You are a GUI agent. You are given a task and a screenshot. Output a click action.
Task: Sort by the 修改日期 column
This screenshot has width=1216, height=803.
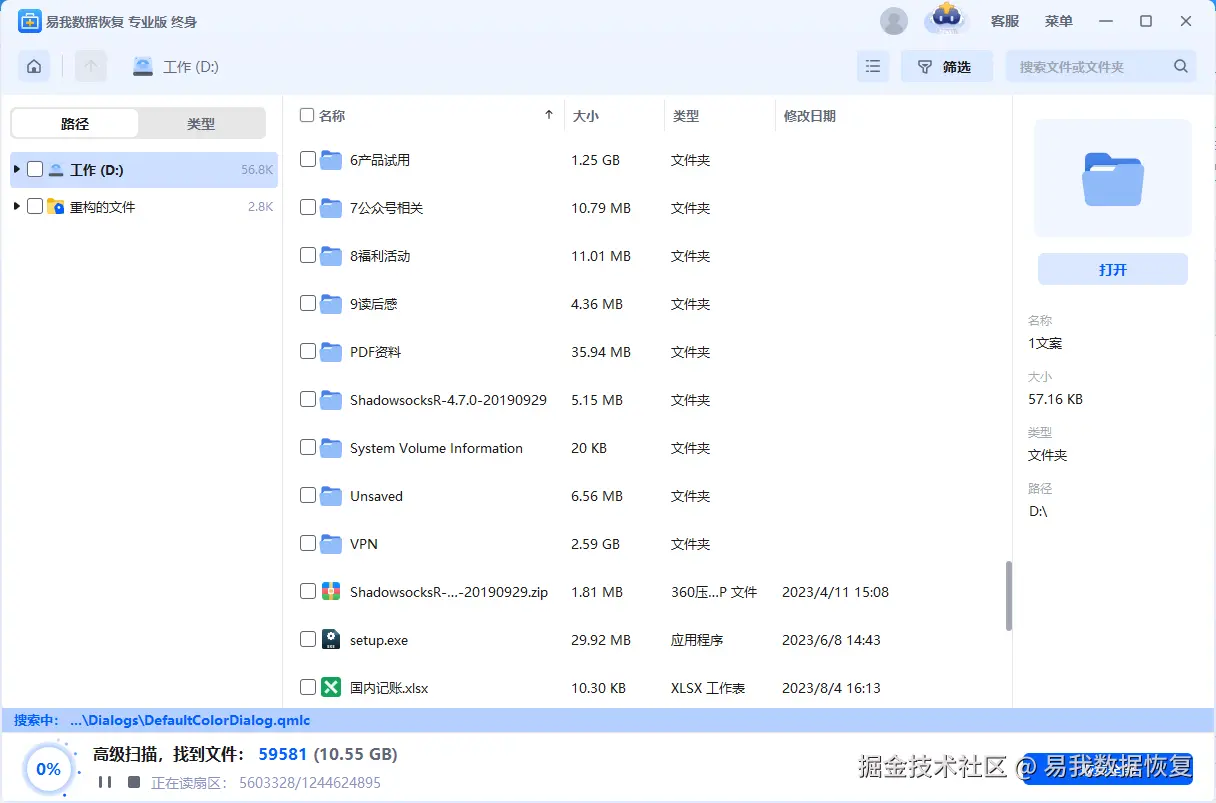pyautogui.click(x=810, y=116)
